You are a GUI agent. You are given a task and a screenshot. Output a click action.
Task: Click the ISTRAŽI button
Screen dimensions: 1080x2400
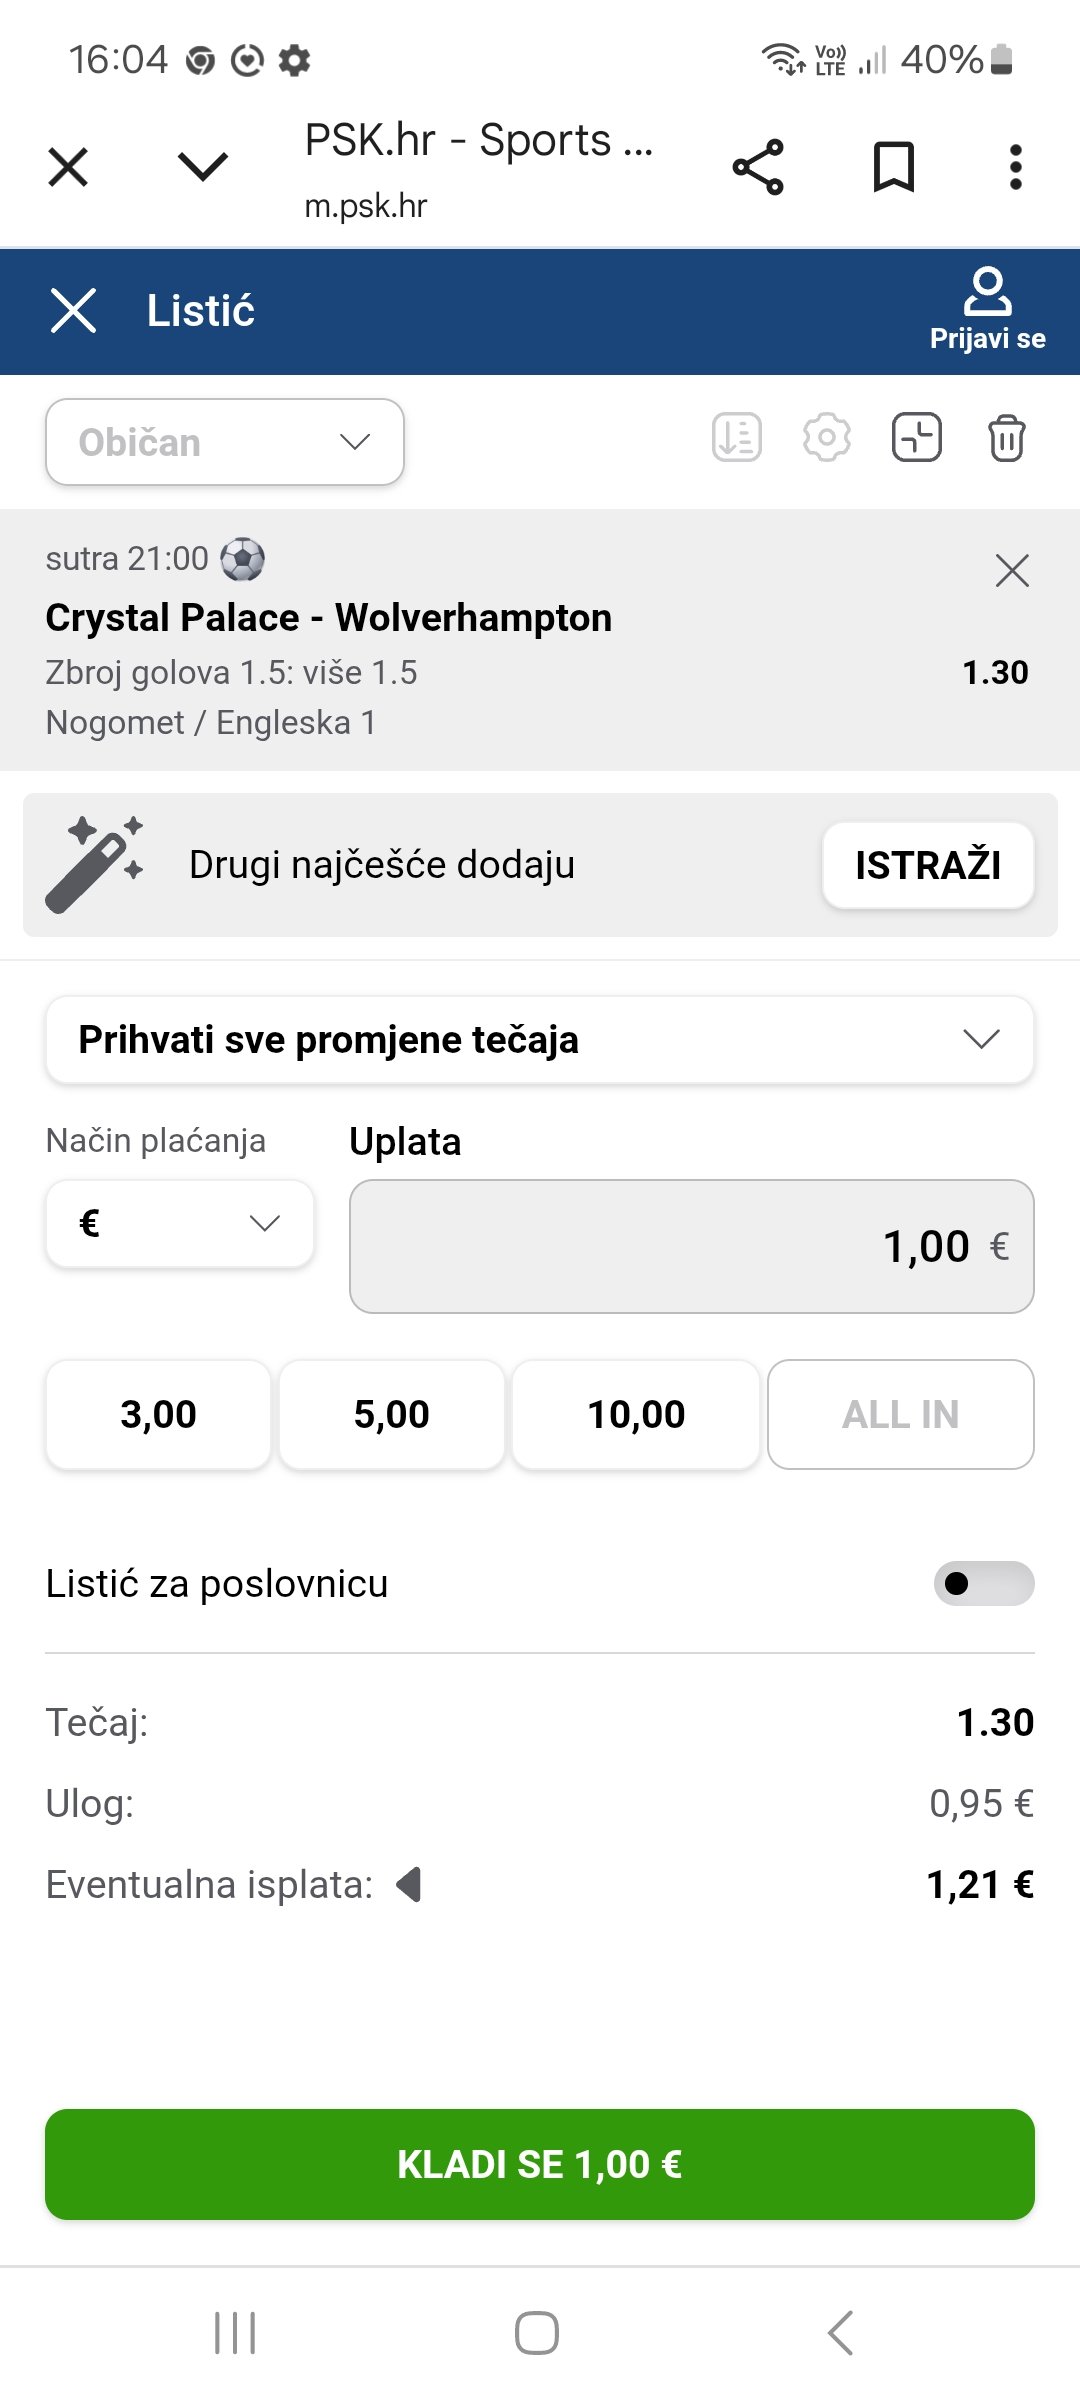click(x=928, y=865)
